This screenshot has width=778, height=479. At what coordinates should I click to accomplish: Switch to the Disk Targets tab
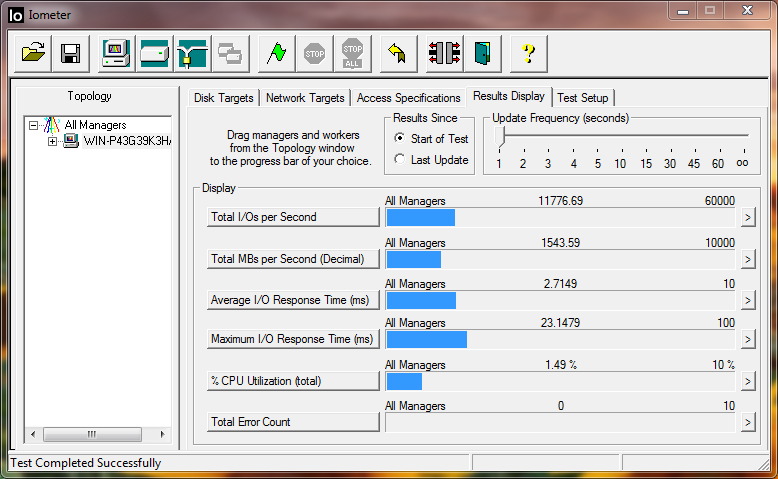coord(224,98)
